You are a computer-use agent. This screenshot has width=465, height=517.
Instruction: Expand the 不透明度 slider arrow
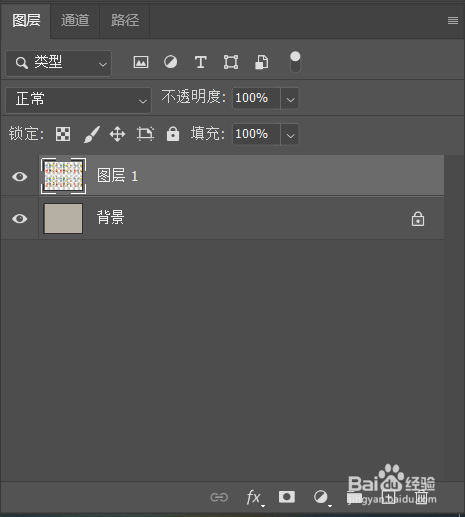290,99
